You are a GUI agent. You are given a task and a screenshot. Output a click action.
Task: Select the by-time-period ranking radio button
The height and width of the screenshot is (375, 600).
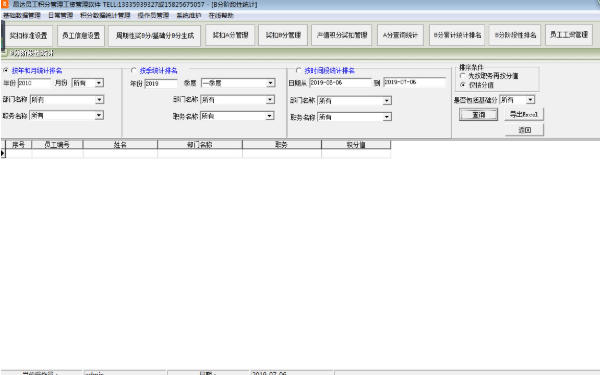pos(298,70)
